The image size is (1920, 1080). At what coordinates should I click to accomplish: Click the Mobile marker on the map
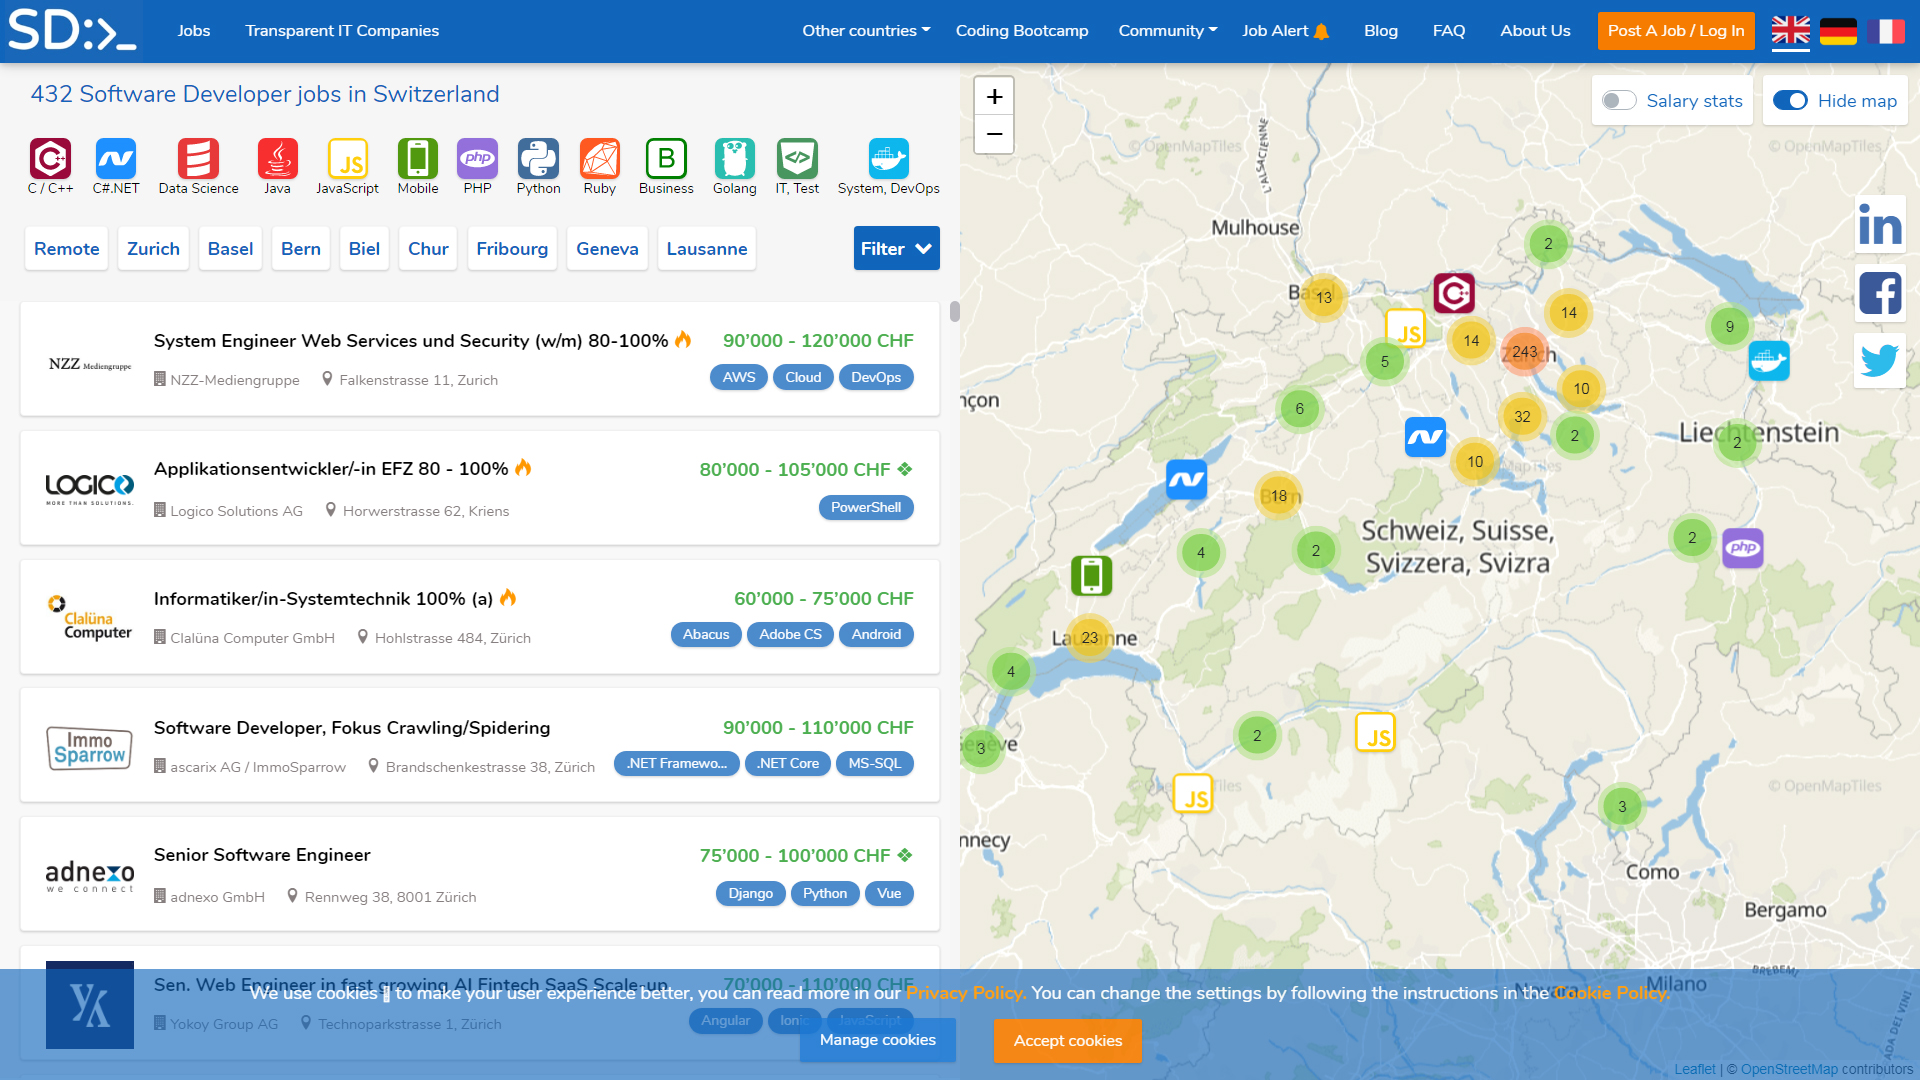[x=1092, y=576]
